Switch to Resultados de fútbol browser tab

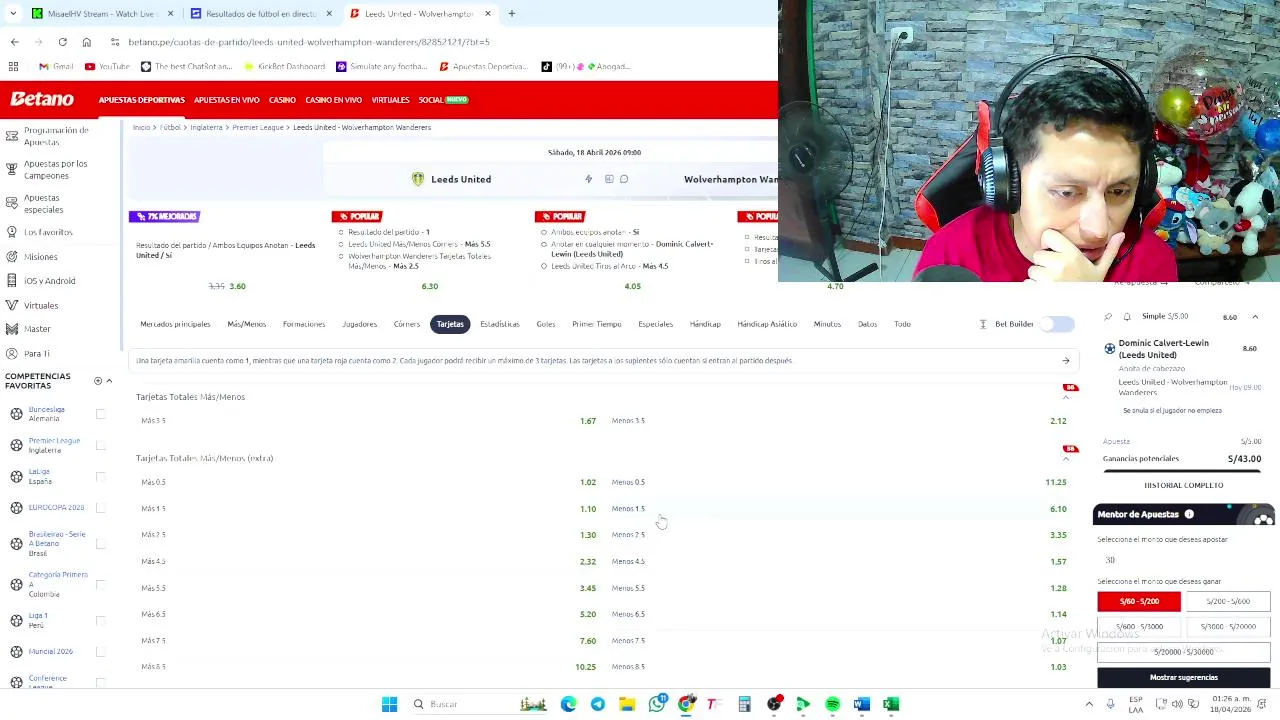coord(261,14)
